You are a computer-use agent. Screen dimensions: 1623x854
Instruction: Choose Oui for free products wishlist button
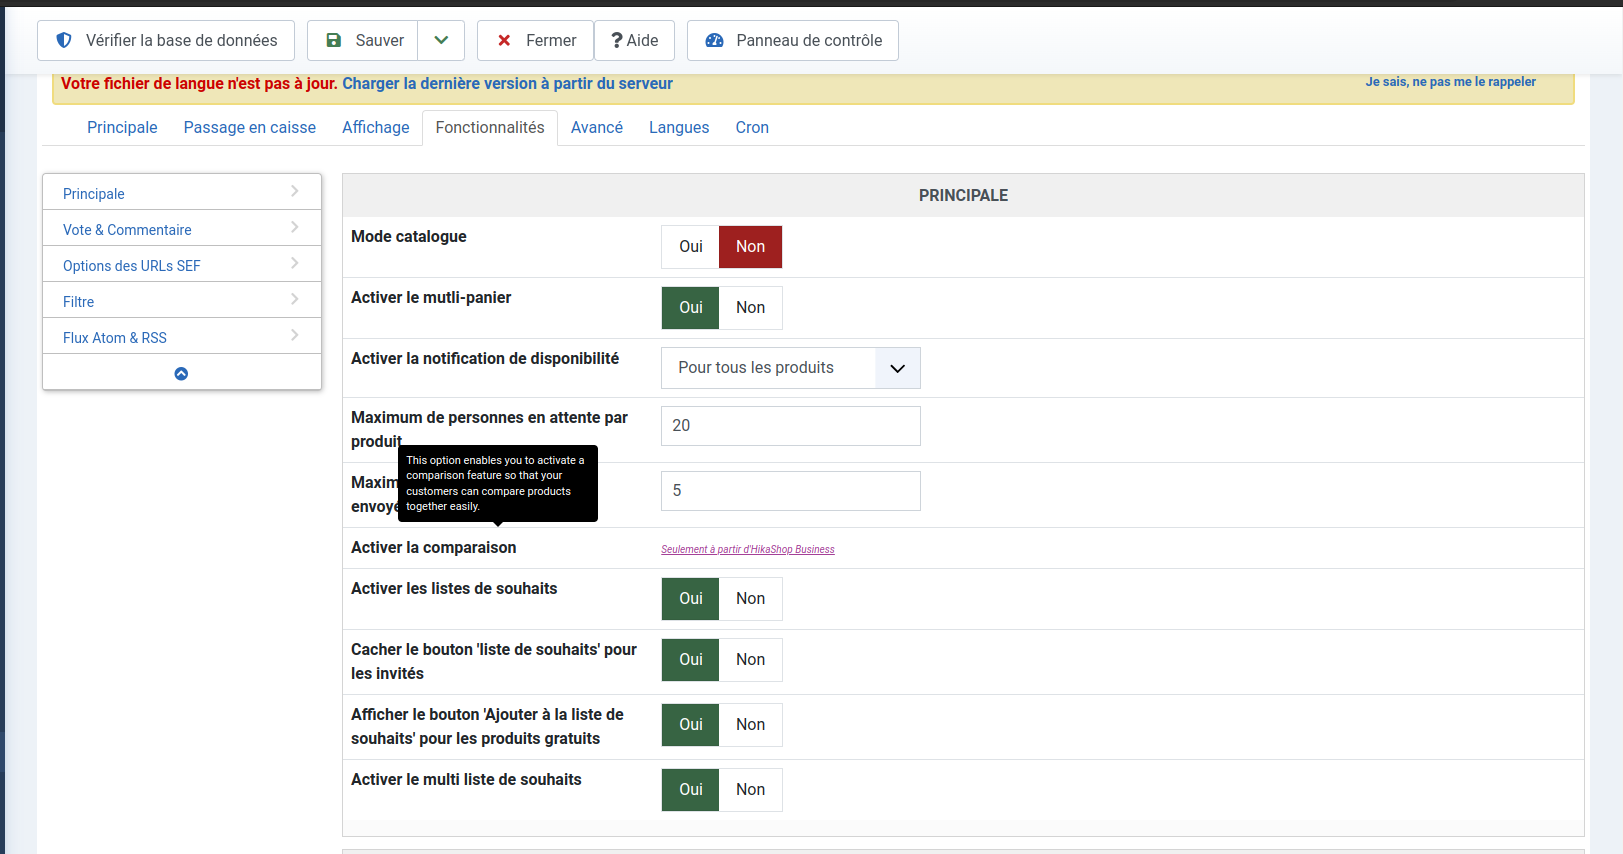(690, 725)
